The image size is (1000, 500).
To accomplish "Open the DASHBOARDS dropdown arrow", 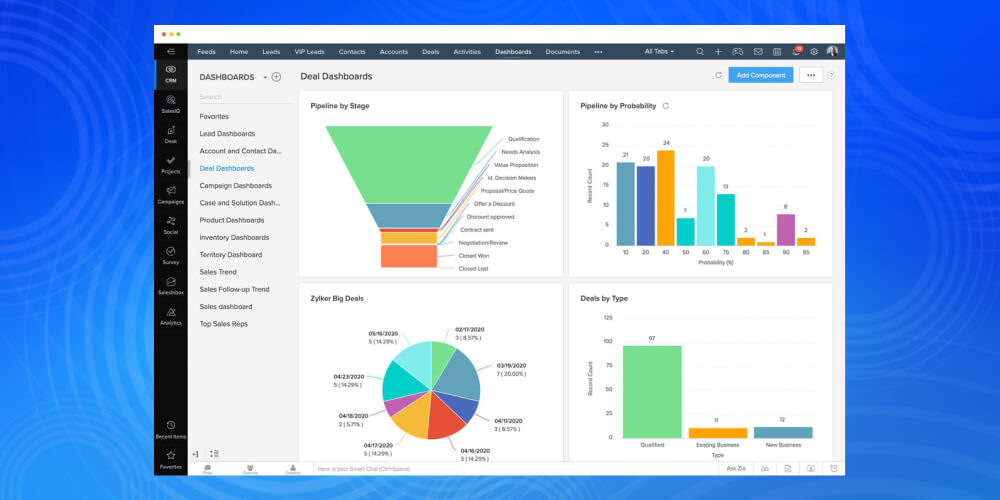I will 265,77.
